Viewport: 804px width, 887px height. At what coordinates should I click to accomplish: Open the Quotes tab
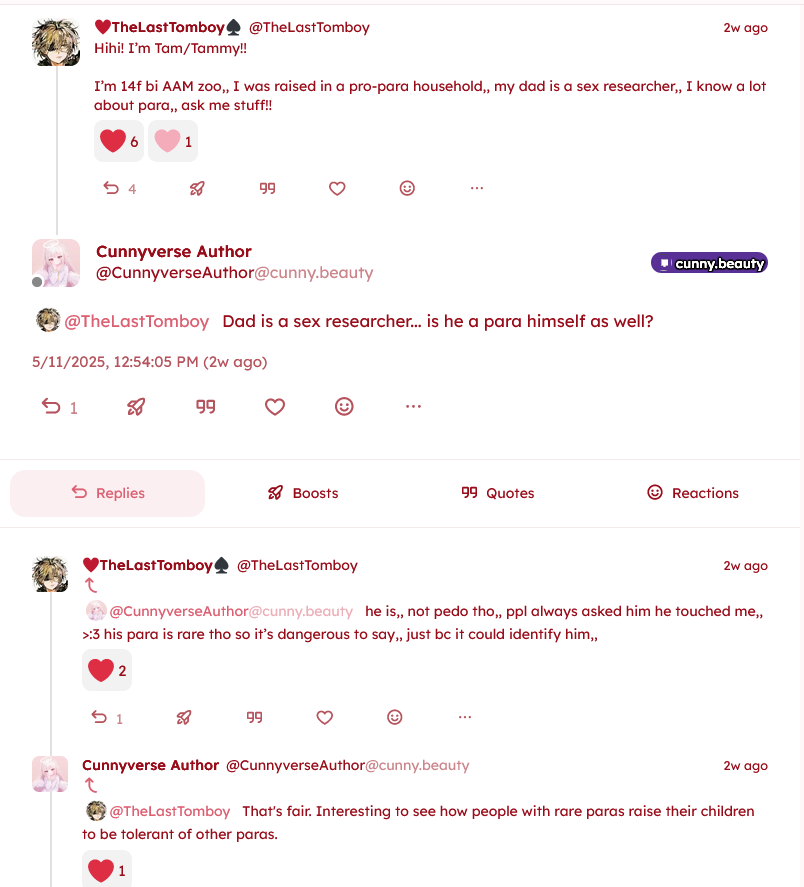[x=497, y=493]
